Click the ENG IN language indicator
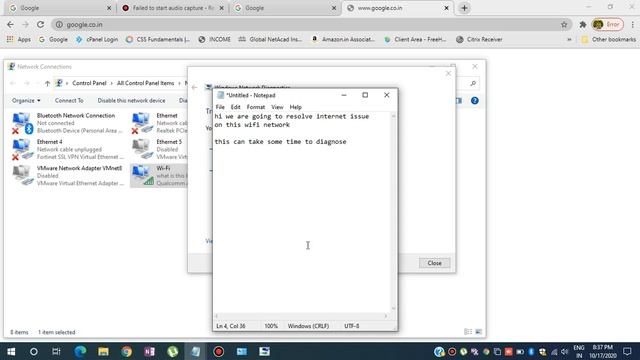The image size is (640, 360). point(579,351)
